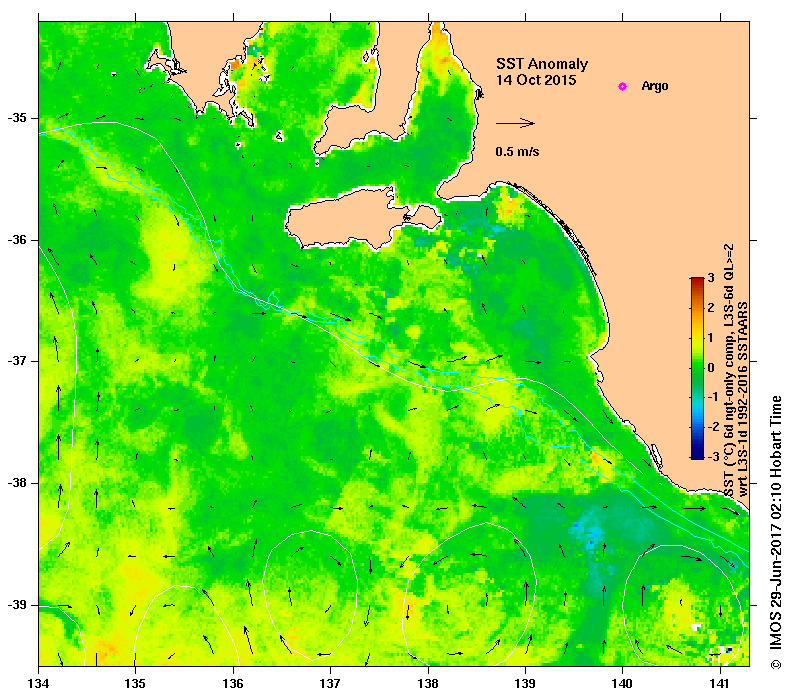
Task: Click the -37 latitude axis label
Action: [16, 361]
